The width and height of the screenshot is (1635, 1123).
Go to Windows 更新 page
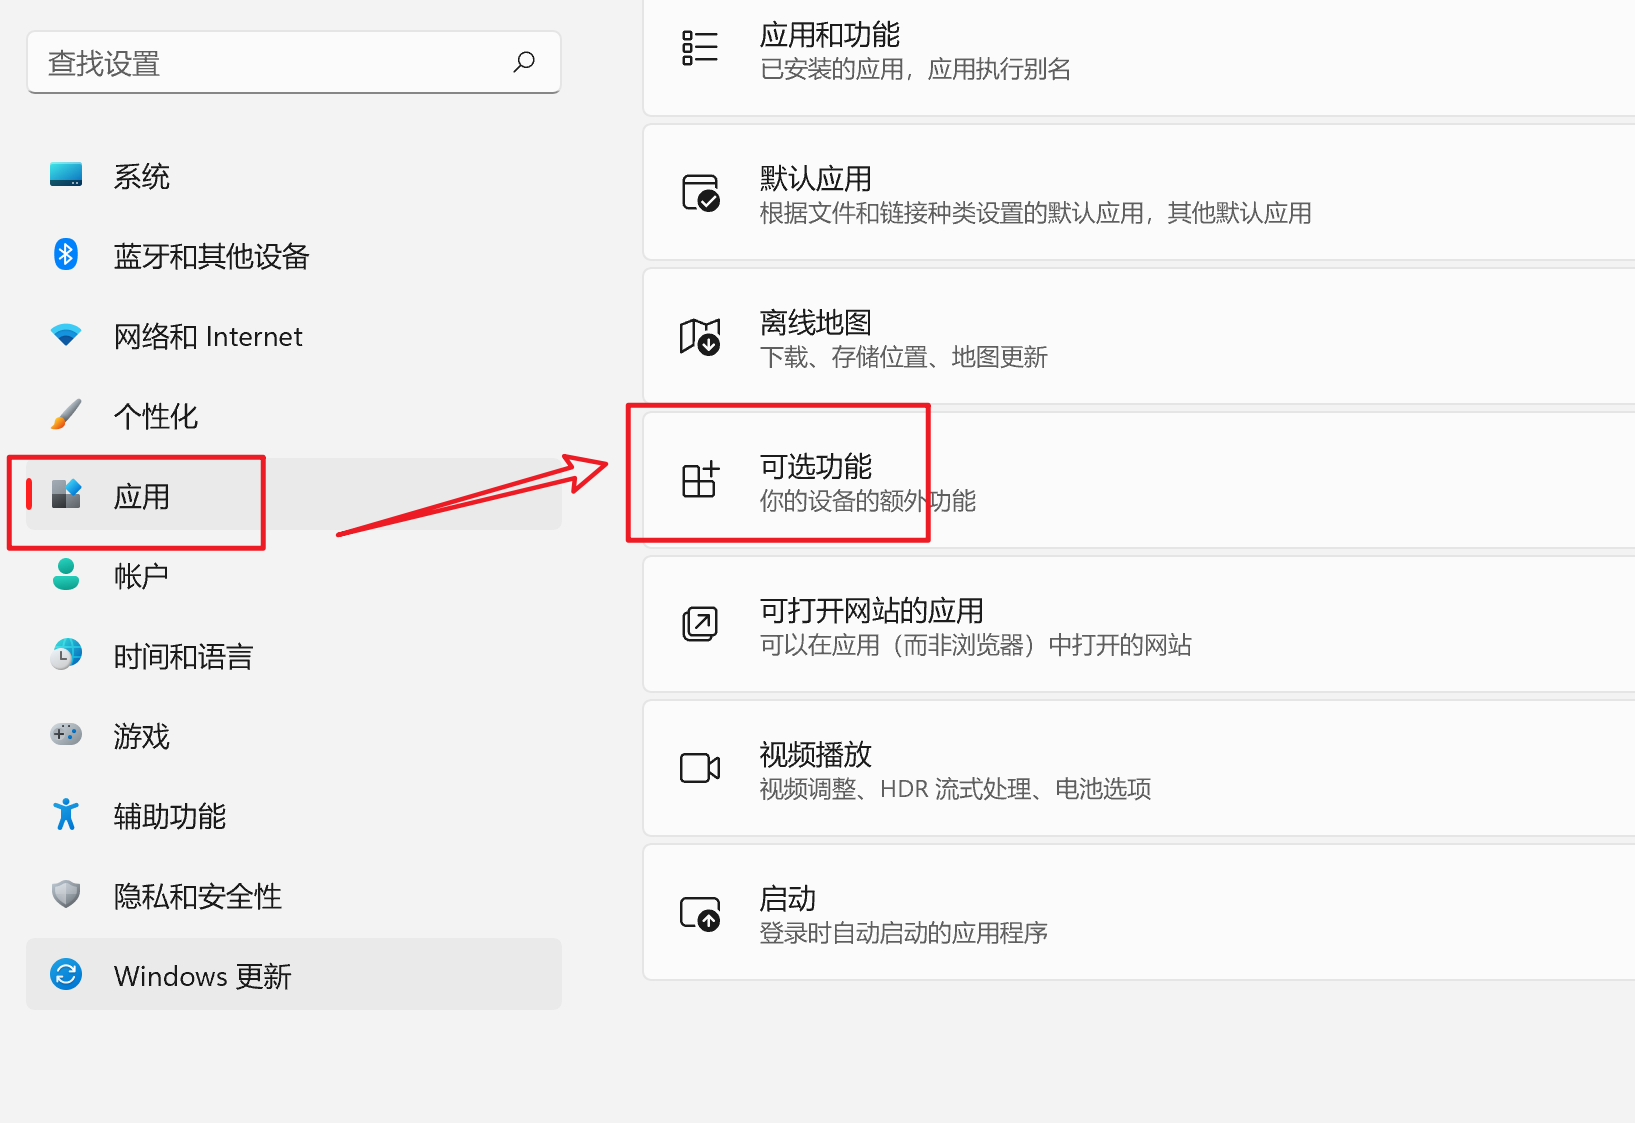[x=294, y=974]
